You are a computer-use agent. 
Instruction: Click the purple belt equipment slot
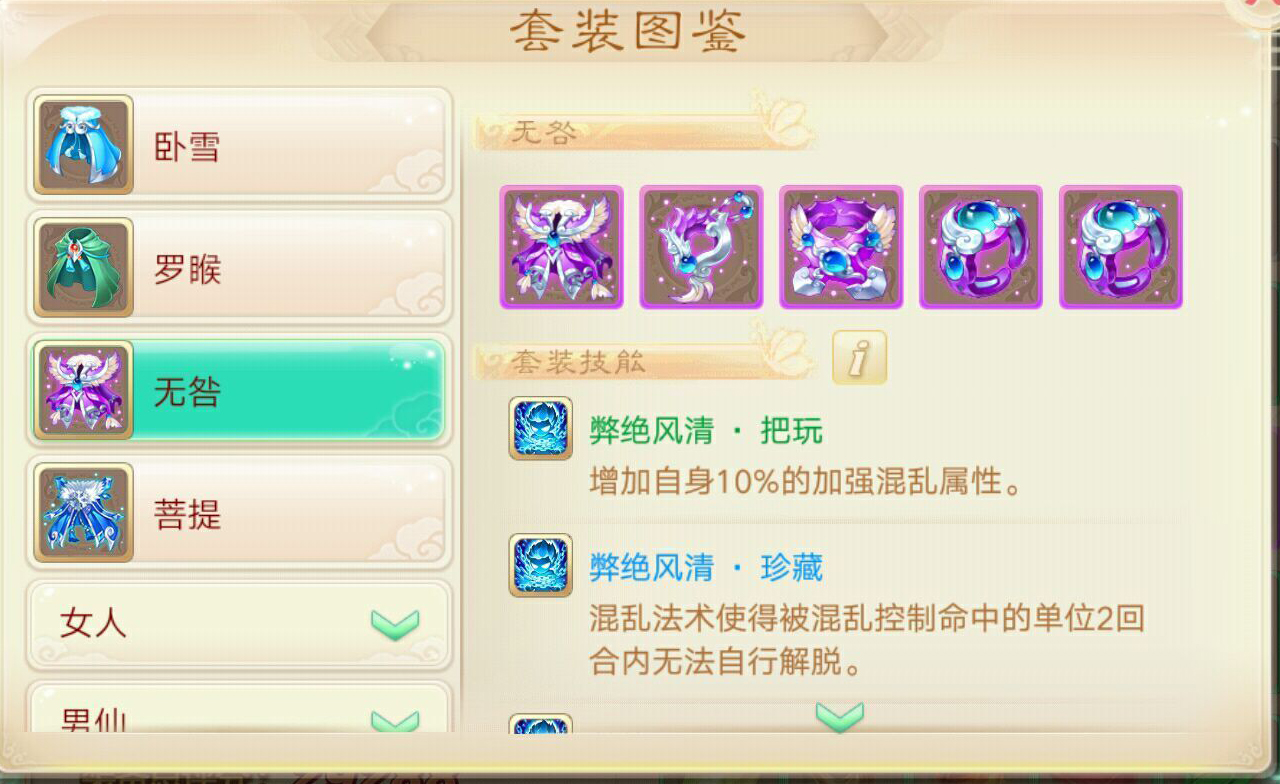tap(842, 247)
